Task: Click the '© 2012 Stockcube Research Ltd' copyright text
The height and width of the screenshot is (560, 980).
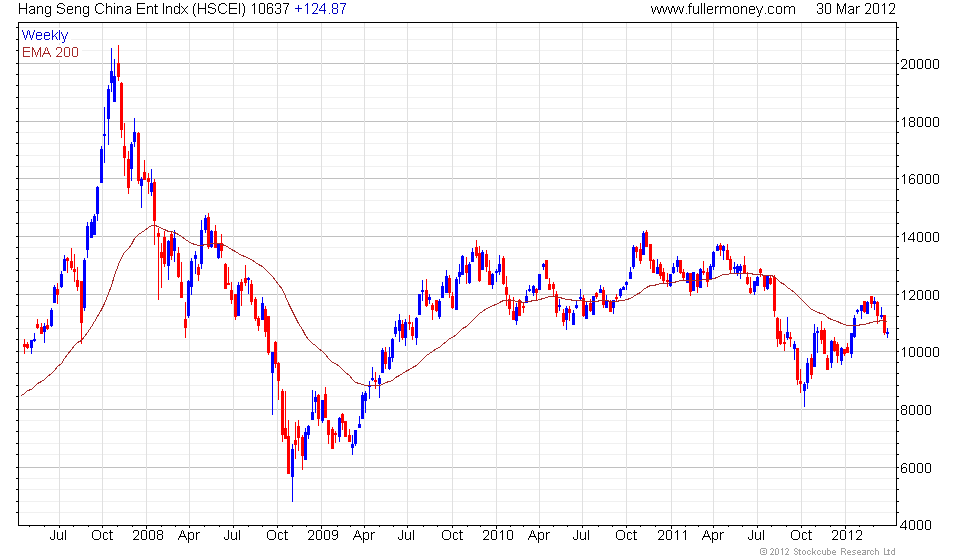Action: point(828,552)
